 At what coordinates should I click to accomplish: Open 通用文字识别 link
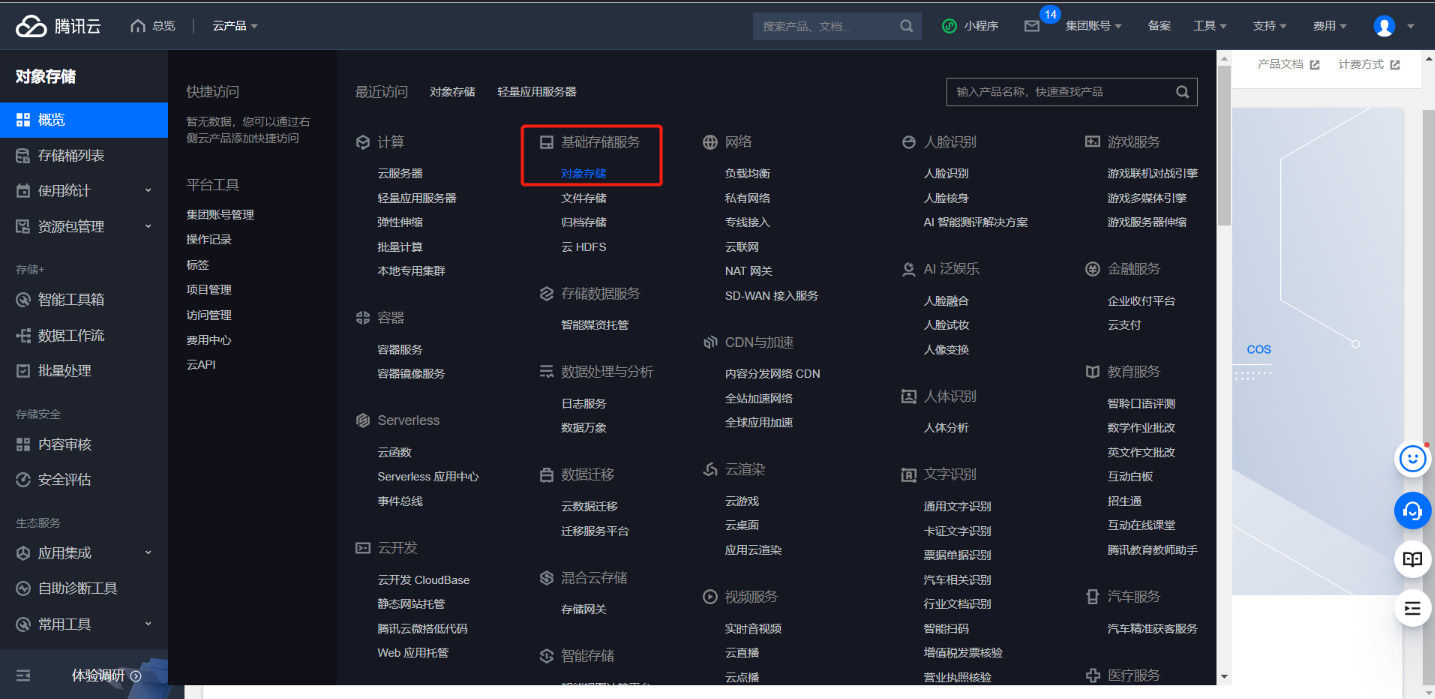957,506
